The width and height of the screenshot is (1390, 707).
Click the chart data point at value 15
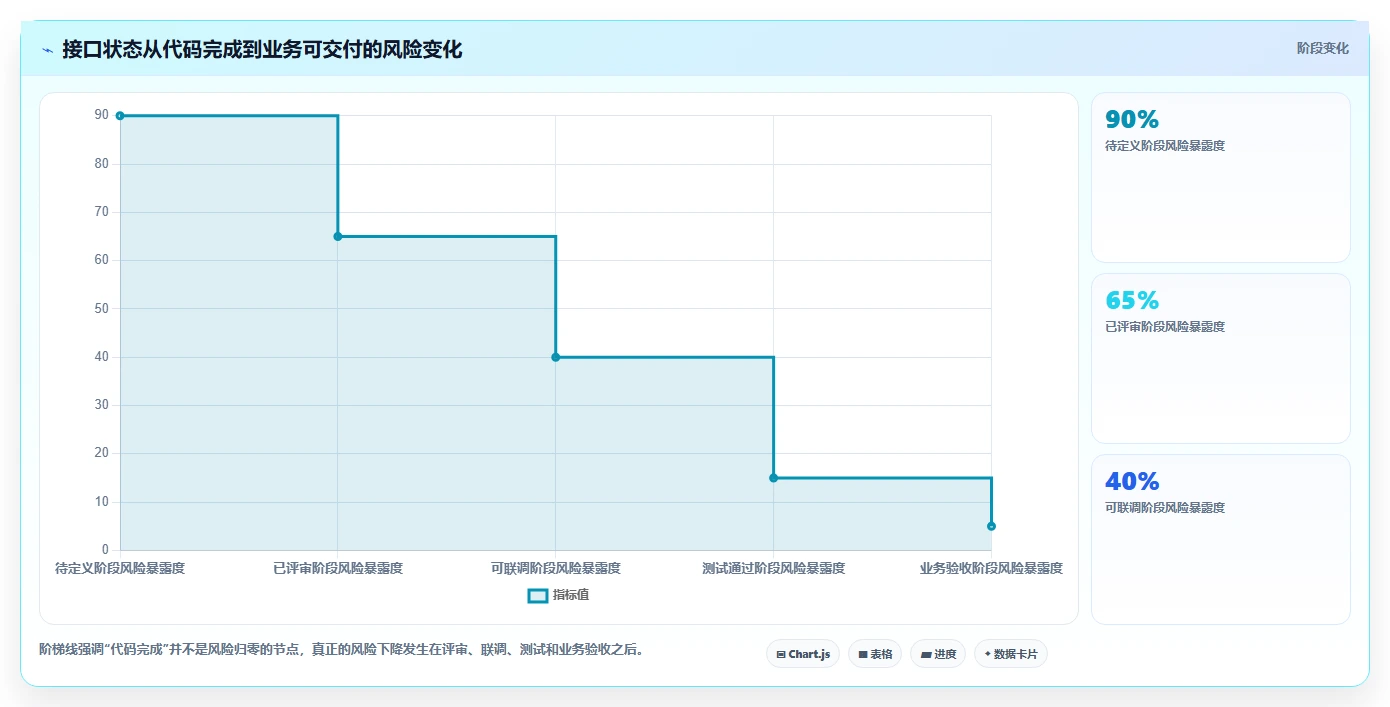[773, 478]
